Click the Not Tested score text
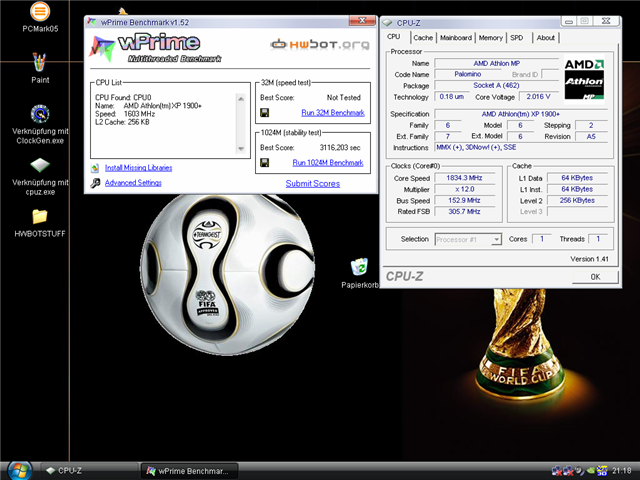 click(x=344, y=98)
